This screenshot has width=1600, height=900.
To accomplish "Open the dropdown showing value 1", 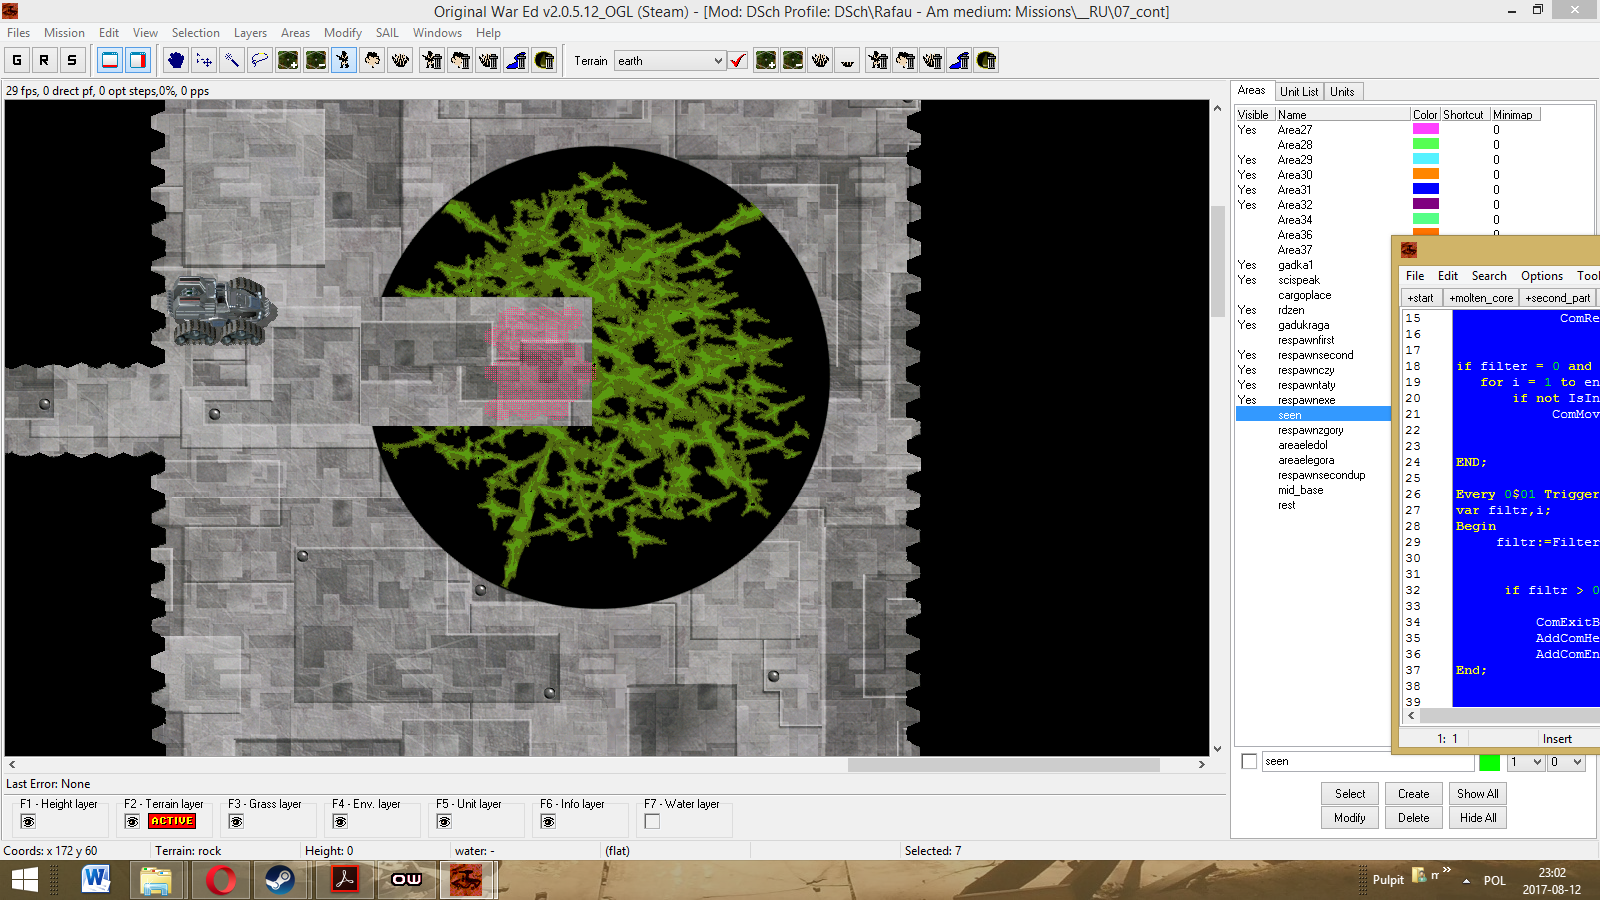I will pos(1526,762).
